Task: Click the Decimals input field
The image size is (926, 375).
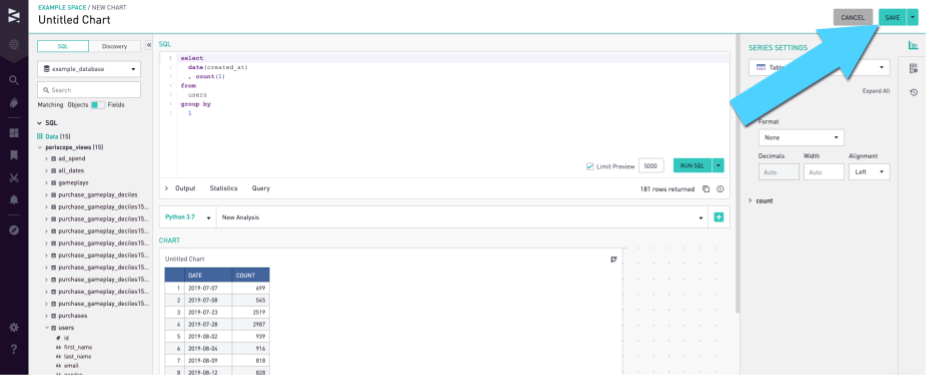Action: click(x=778, y=172)
